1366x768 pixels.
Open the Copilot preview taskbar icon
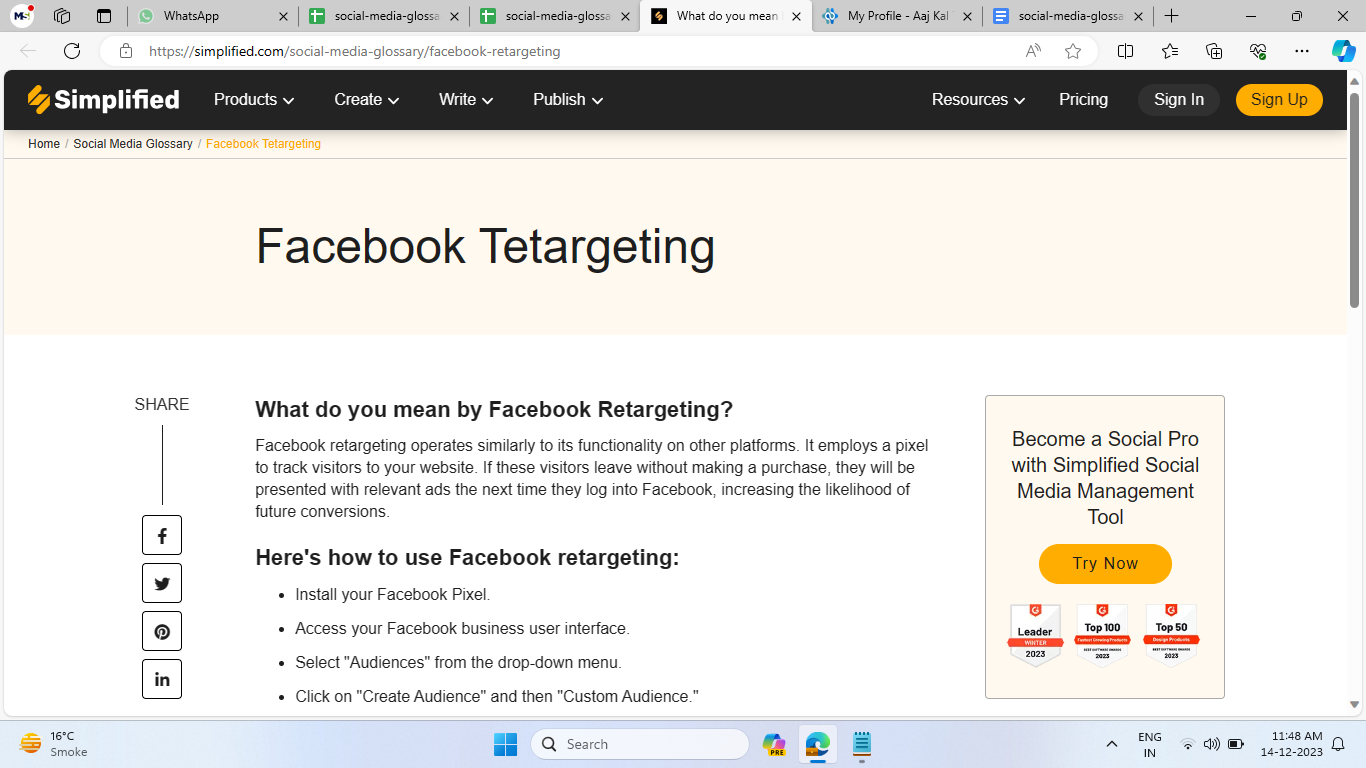click(774, 744)
